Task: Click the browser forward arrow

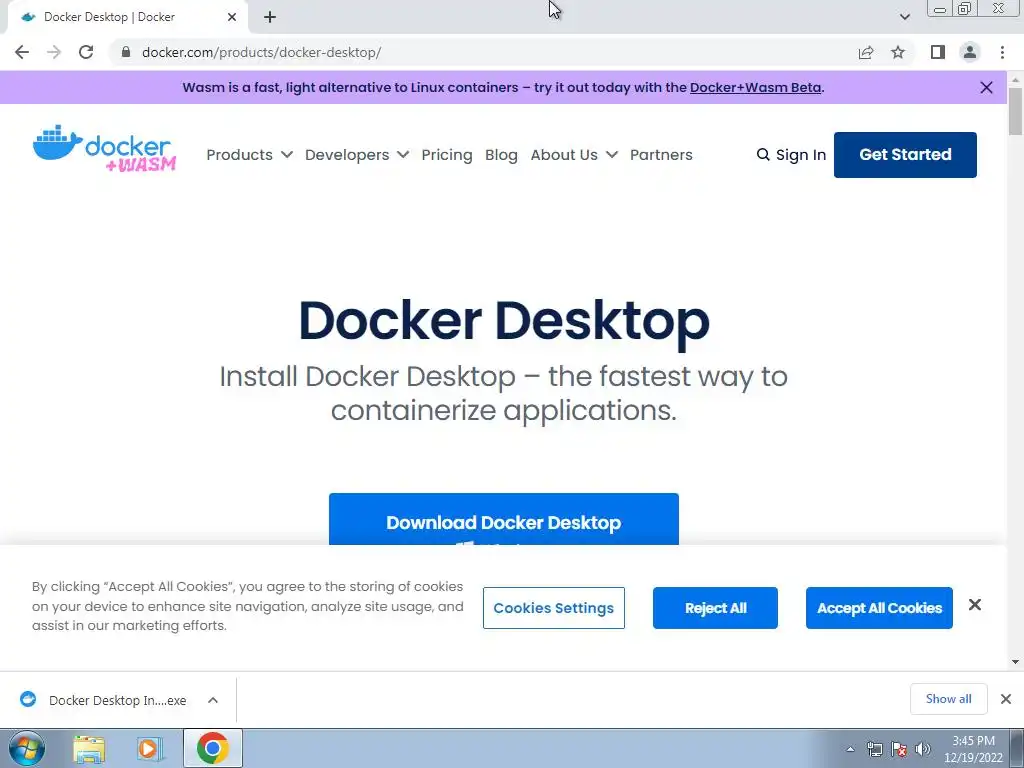Action: tap(54, 52)
